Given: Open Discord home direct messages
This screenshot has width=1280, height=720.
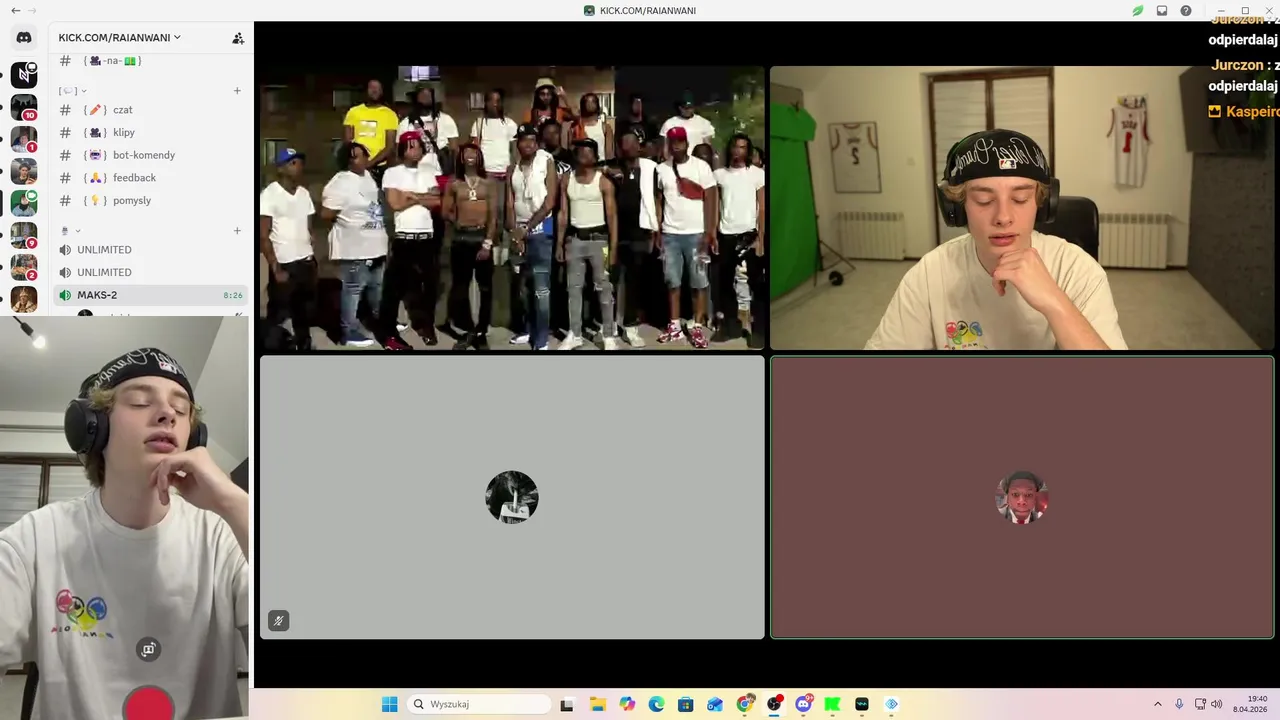Looking at the screenshot, I should (24, 38).
